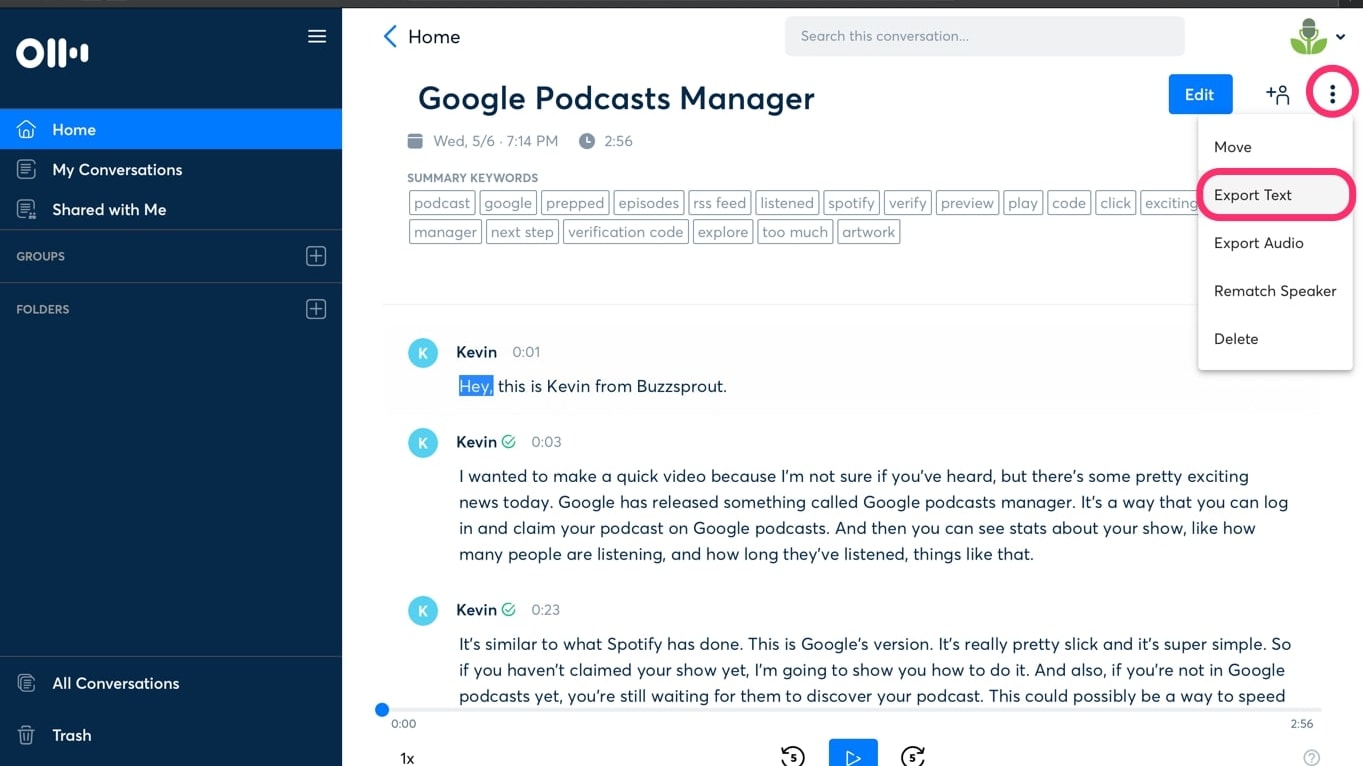Click the highlighted word 'Hey'
This screenshot has width=1363, height=766.
click(x=476, y=386)
